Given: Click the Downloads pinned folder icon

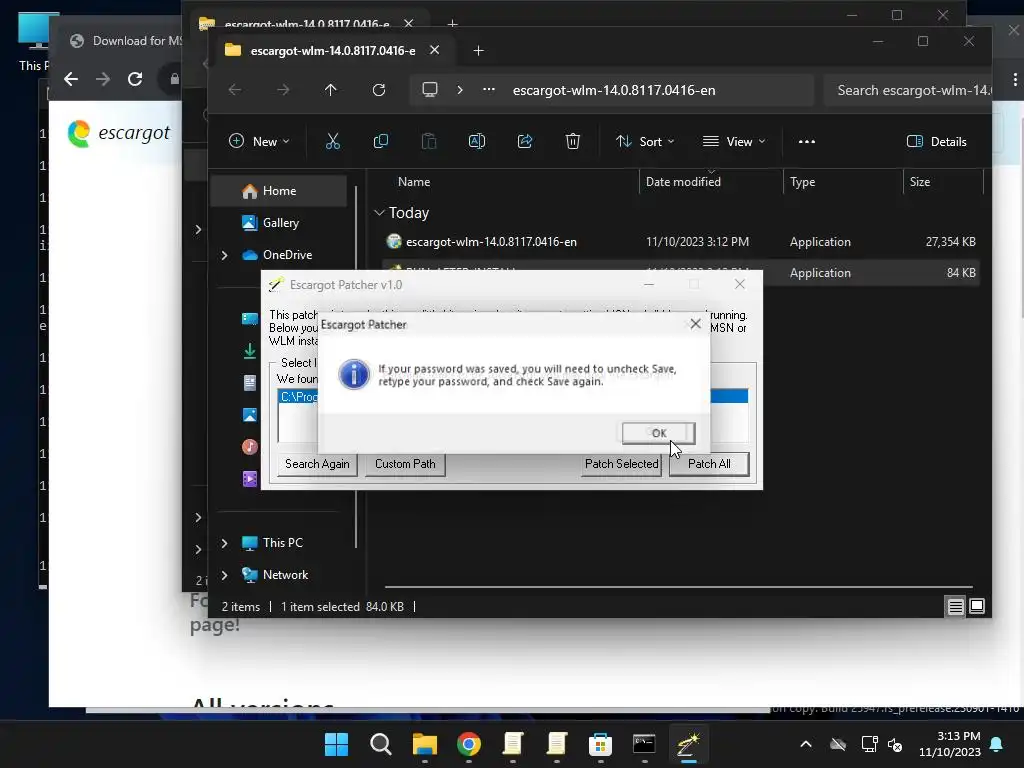Looking at the screenshot, I should (249, 351).
